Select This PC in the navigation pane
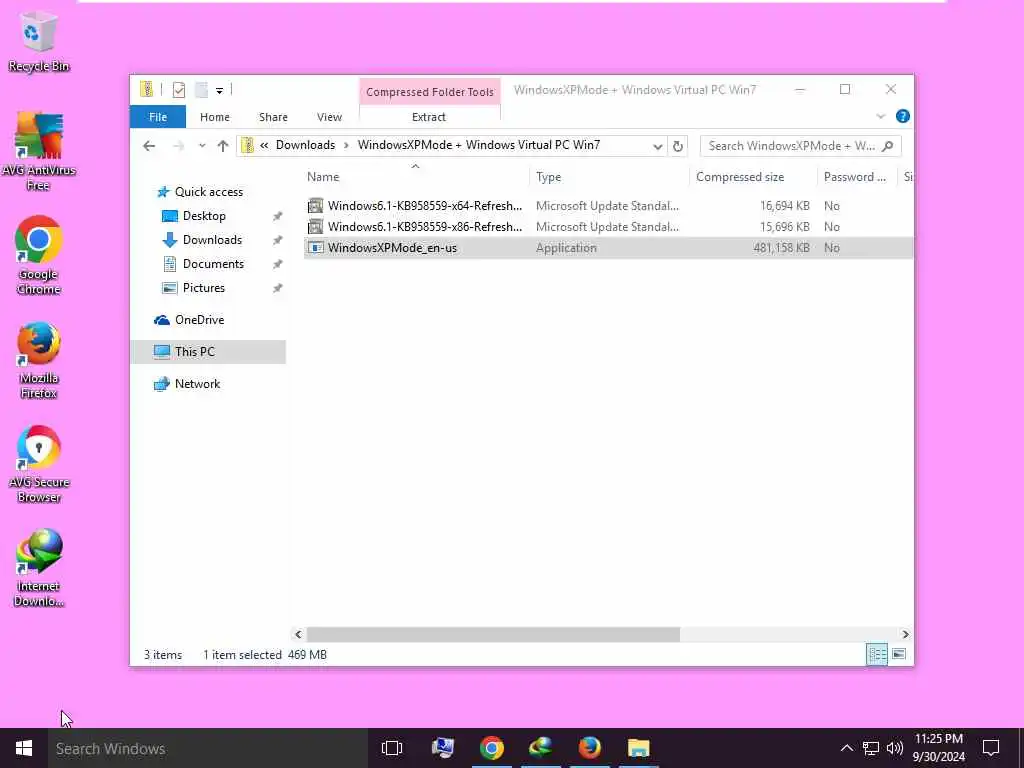 (x=208, y=351)
